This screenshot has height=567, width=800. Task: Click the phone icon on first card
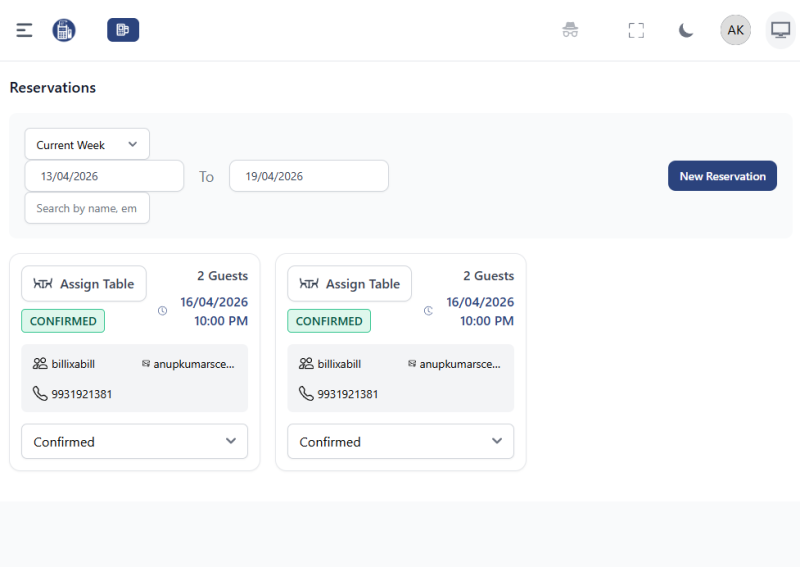[x=40, y=393]
